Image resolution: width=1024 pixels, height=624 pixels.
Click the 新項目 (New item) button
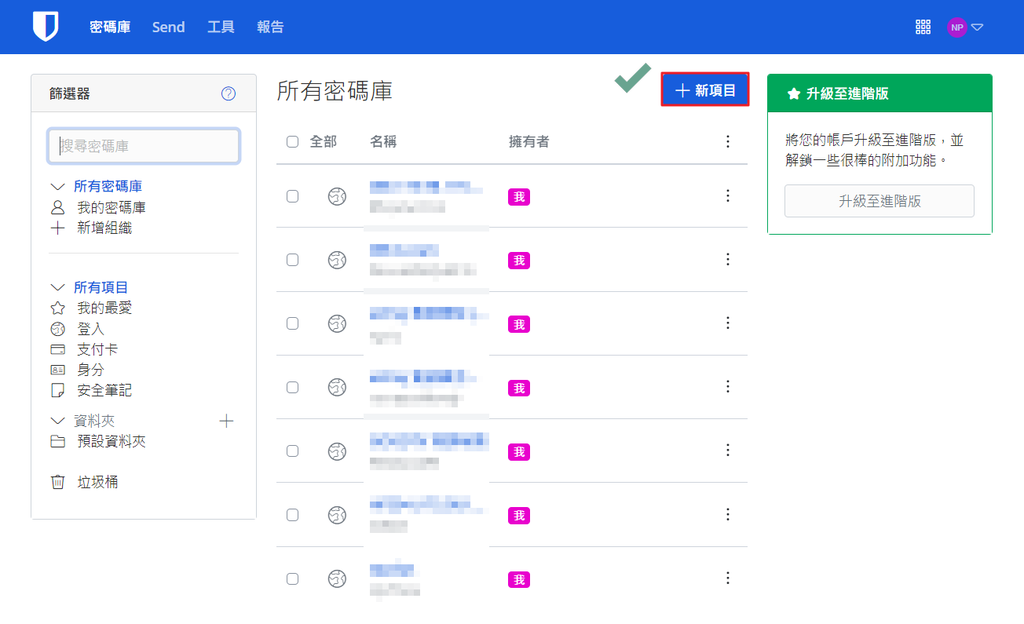[705, 90]
